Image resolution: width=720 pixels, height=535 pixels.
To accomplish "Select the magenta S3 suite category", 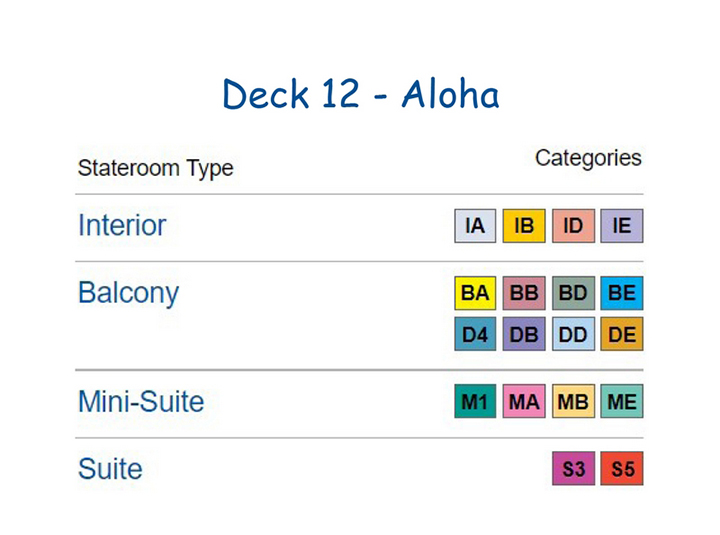I will (x=573, y=468).
